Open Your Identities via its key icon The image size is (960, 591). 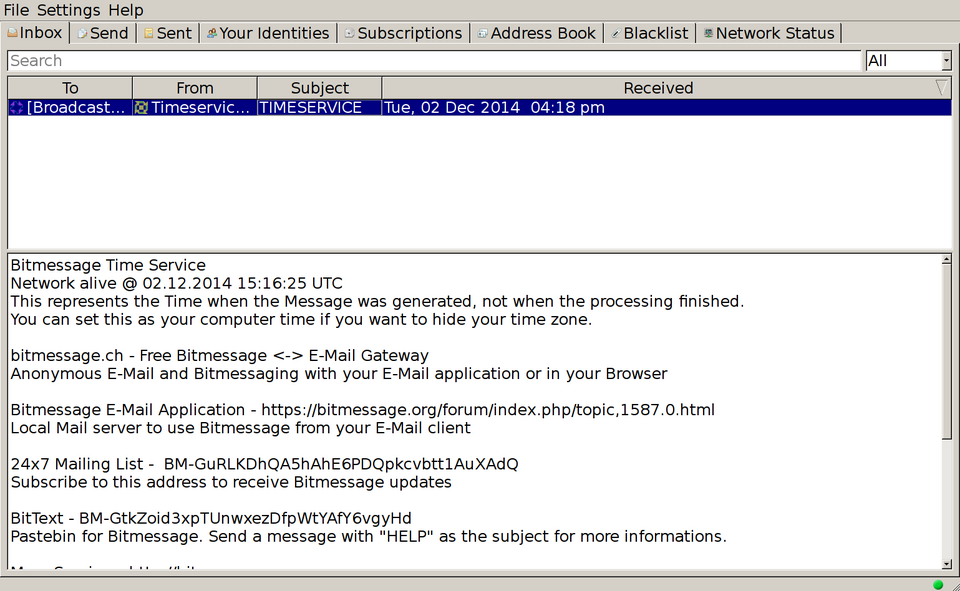pyautogui.click(x=211, y=32)
